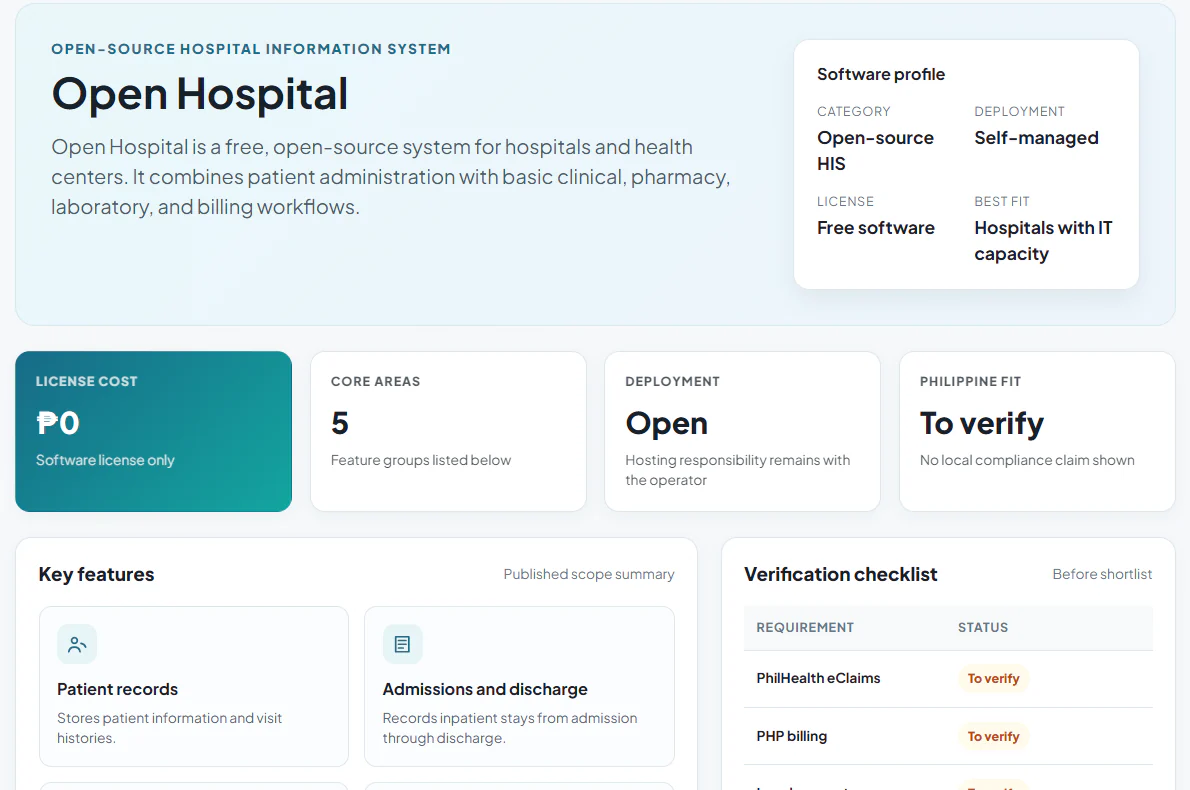Select the License Cost ₱0 card
1190x790 pixels.
click(153, 431)
